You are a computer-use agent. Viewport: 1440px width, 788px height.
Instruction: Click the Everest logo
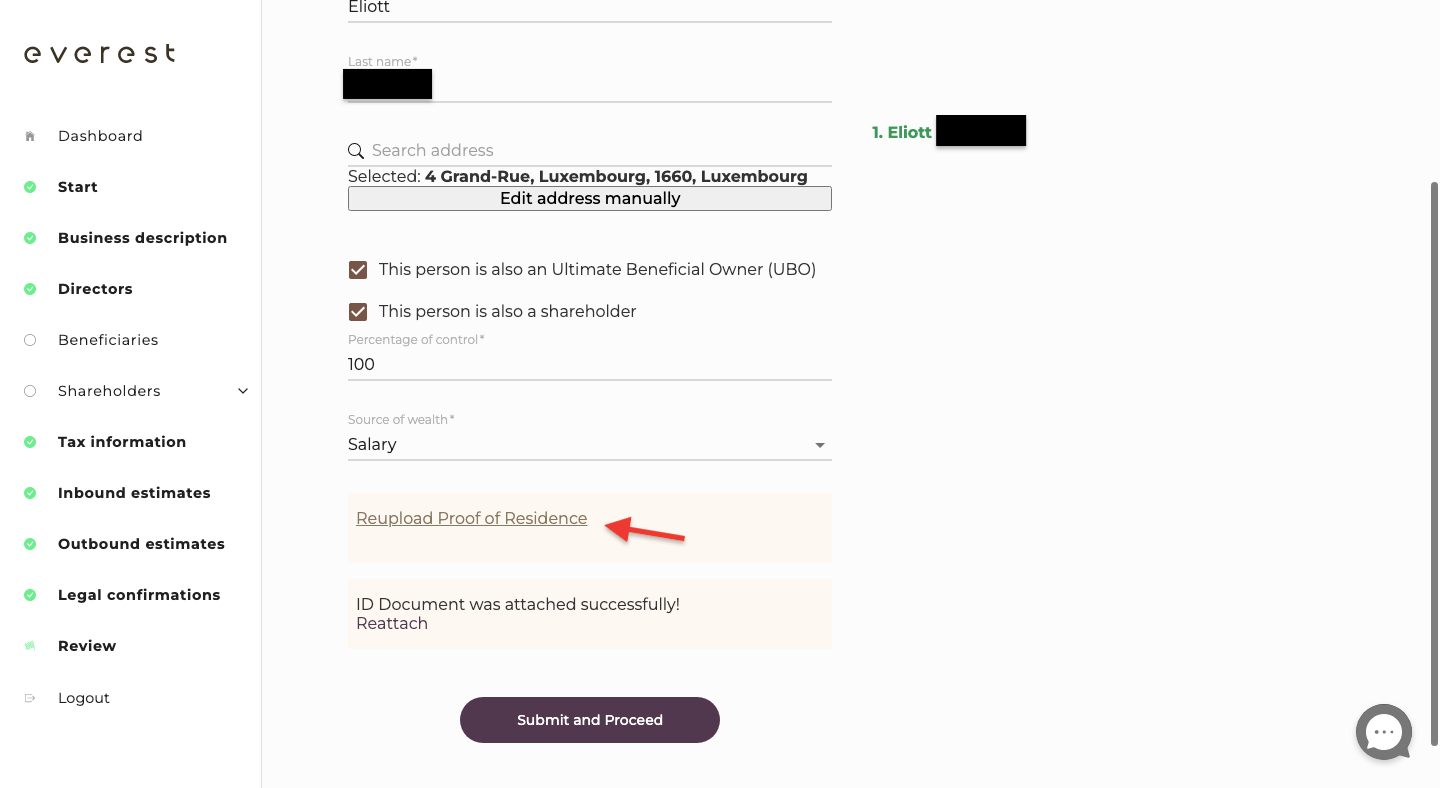pyautogui.click(x=99, y=53)
